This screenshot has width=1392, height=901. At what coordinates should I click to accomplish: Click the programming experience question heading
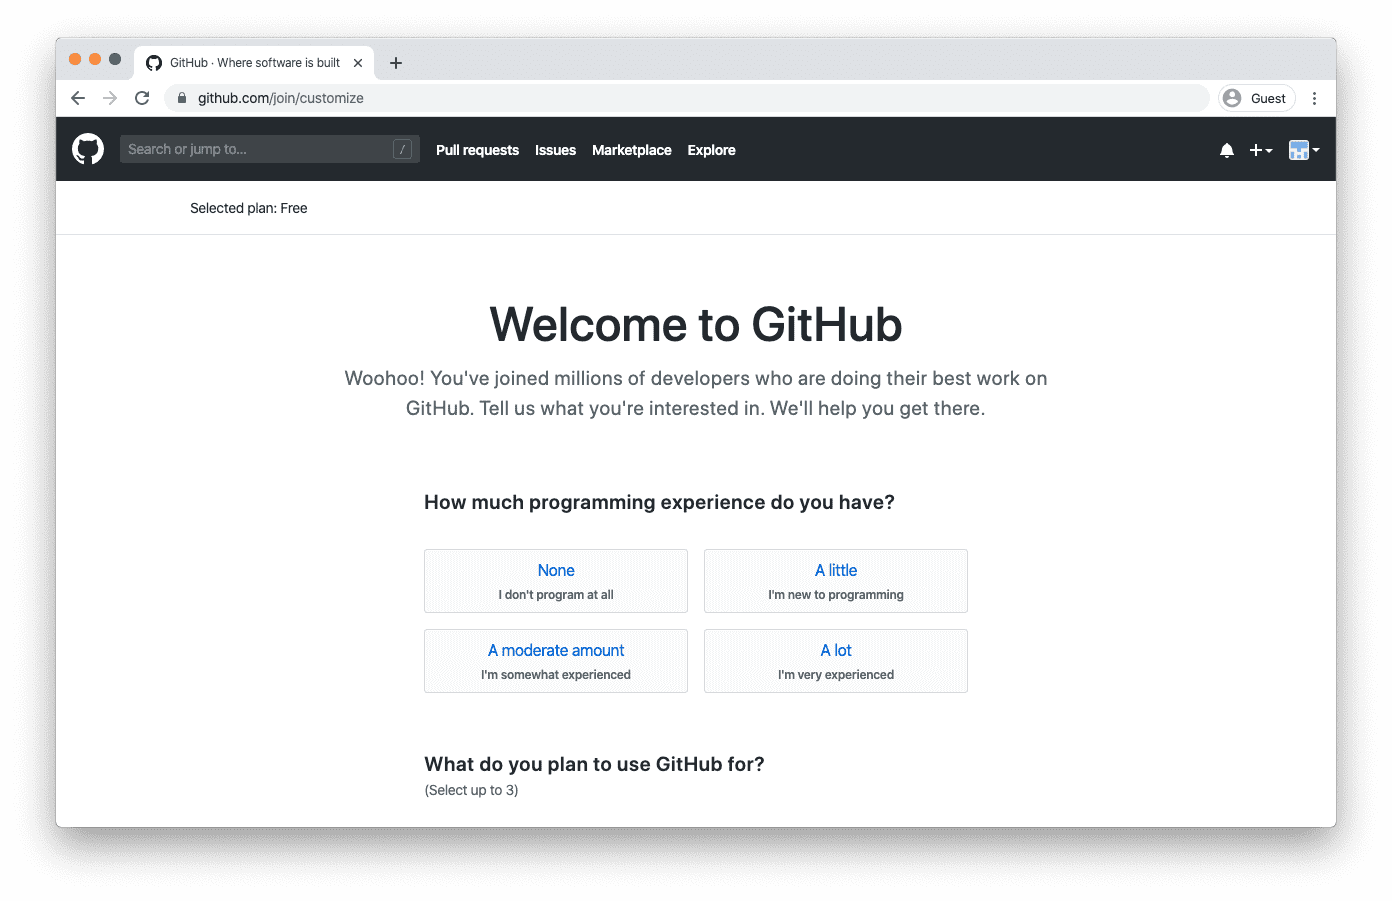659,502
